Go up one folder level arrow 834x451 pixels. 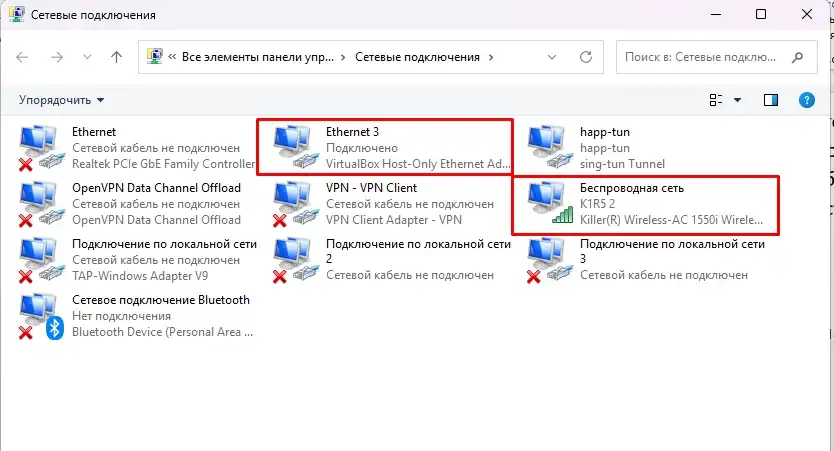pos(116,58)
